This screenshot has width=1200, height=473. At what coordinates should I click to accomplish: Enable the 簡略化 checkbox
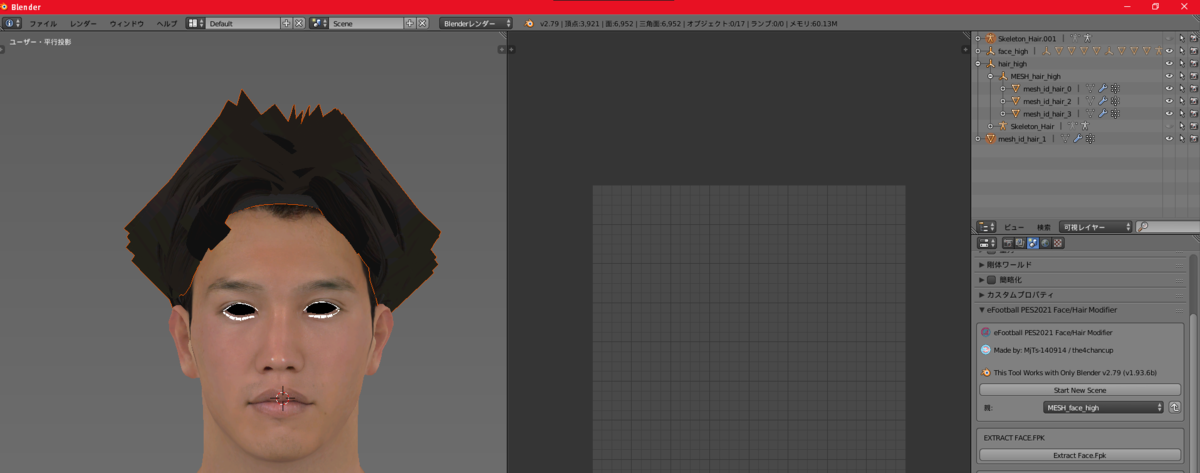click(x=992, y=280)
